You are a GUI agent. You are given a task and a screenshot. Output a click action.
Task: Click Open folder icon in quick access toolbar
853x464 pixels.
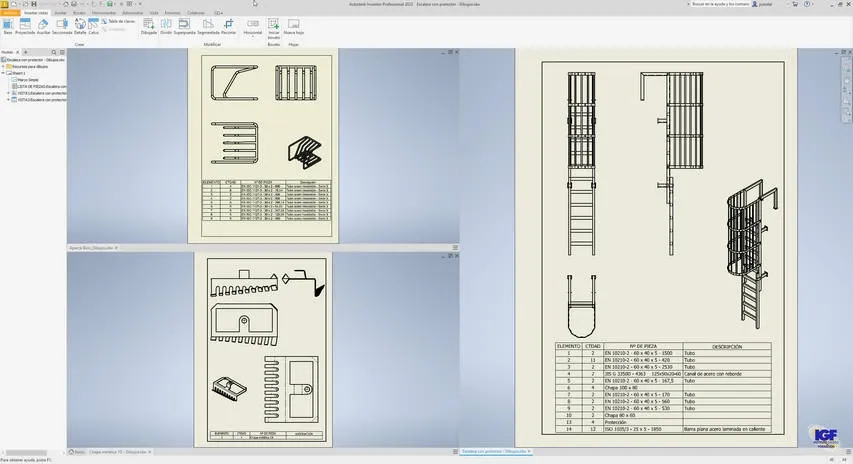pos(25,4)
